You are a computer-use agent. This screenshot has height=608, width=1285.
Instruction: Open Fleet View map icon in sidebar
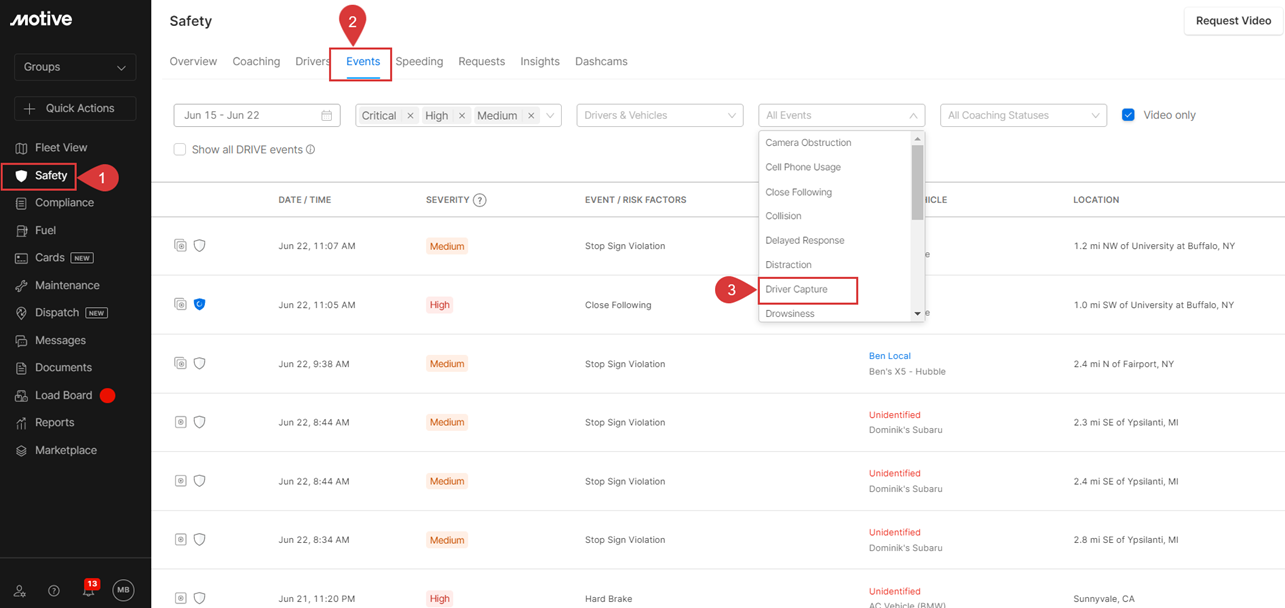coord(21,148)
